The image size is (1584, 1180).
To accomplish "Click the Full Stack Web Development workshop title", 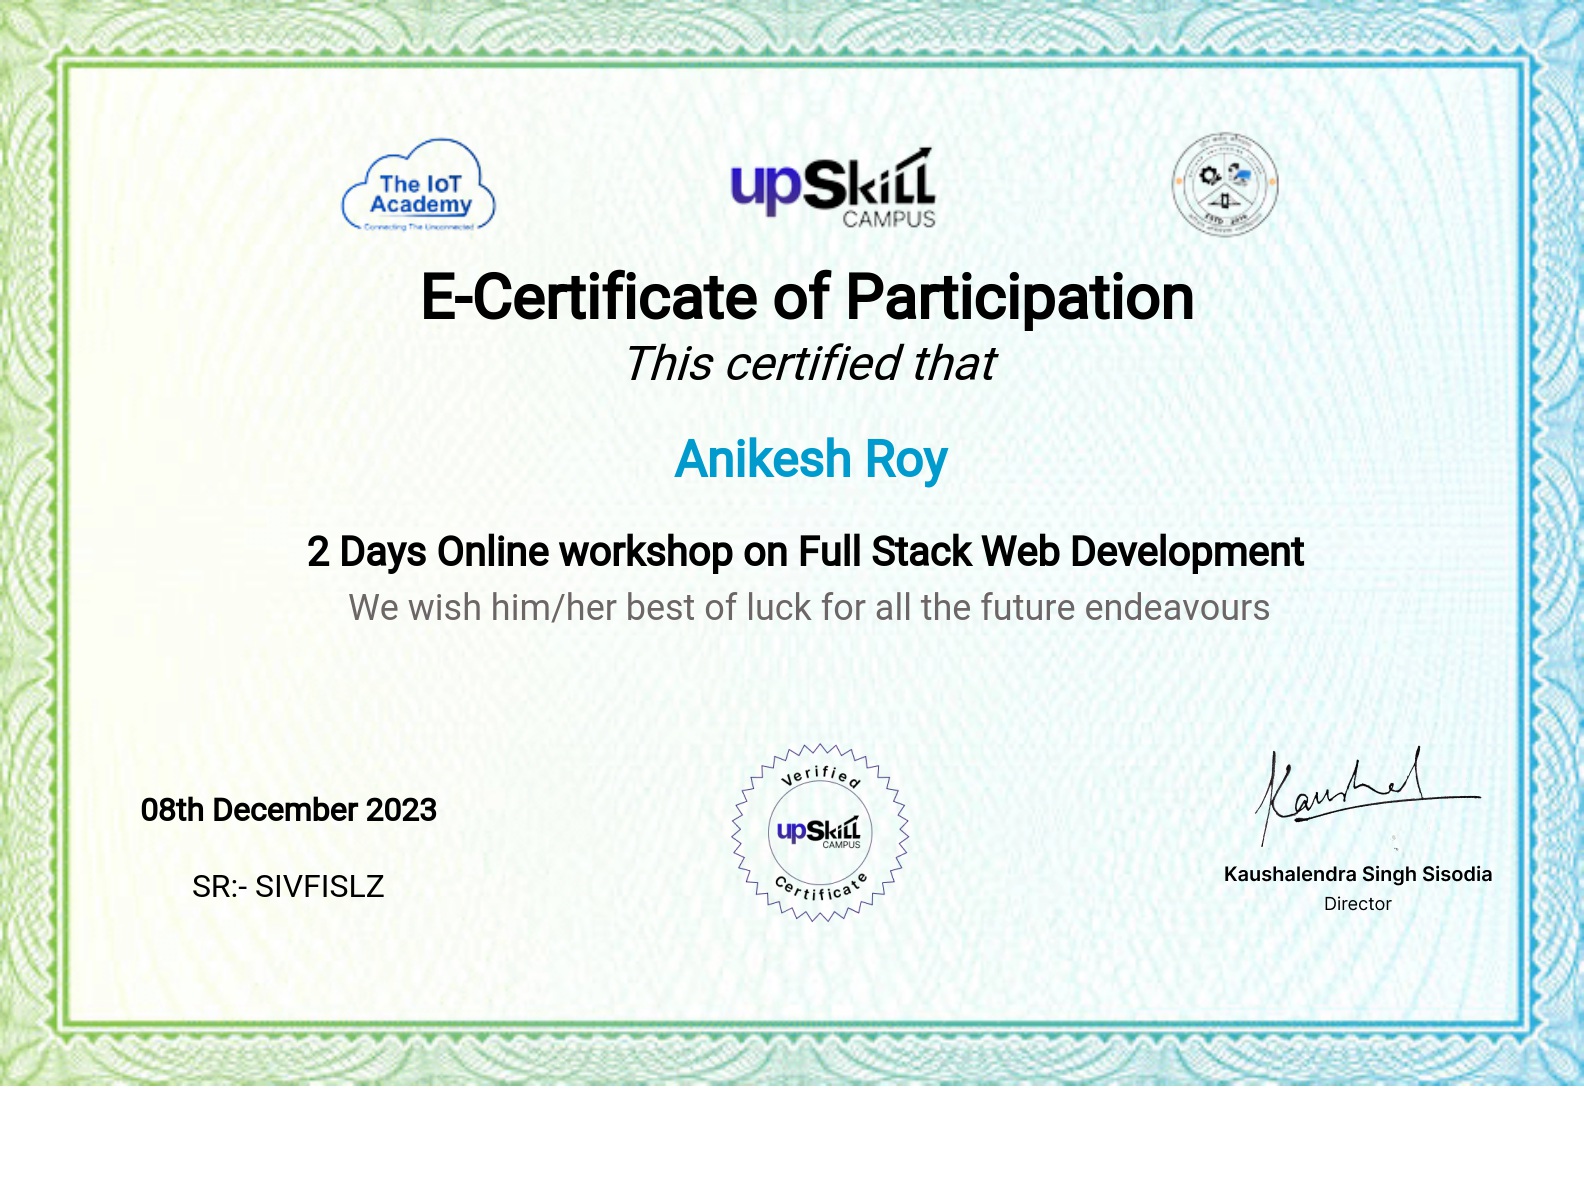I will pyautogui.click(x=805, y=552).
